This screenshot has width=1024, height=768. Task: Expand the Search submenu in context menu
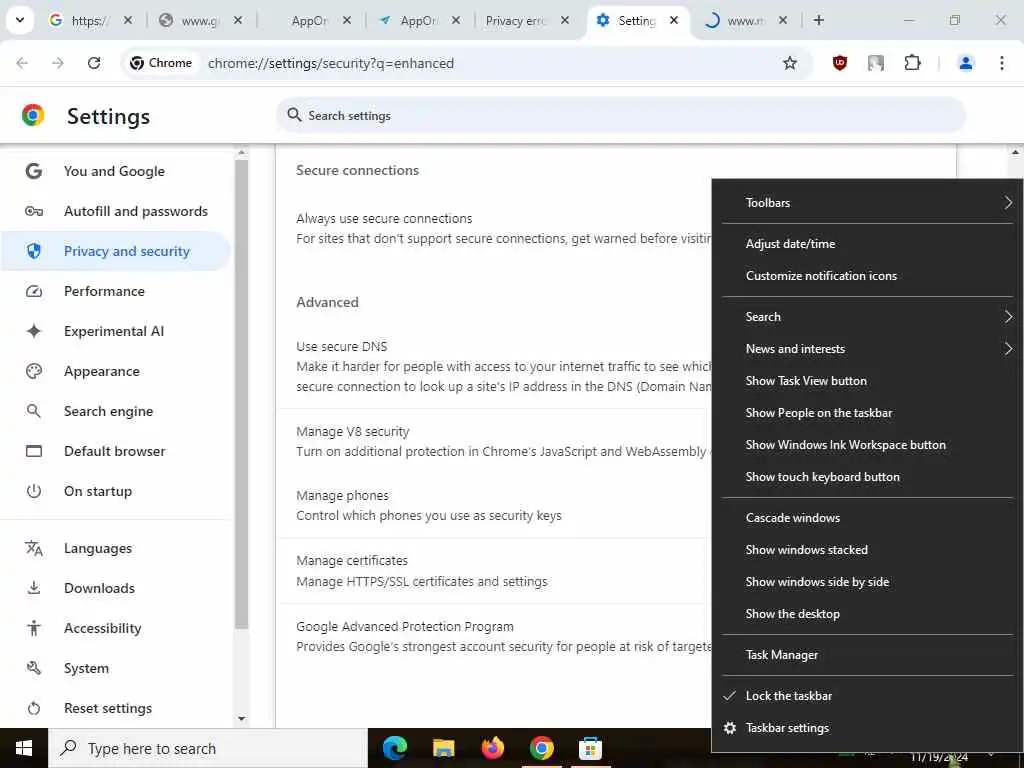click(x=867, y=317)
